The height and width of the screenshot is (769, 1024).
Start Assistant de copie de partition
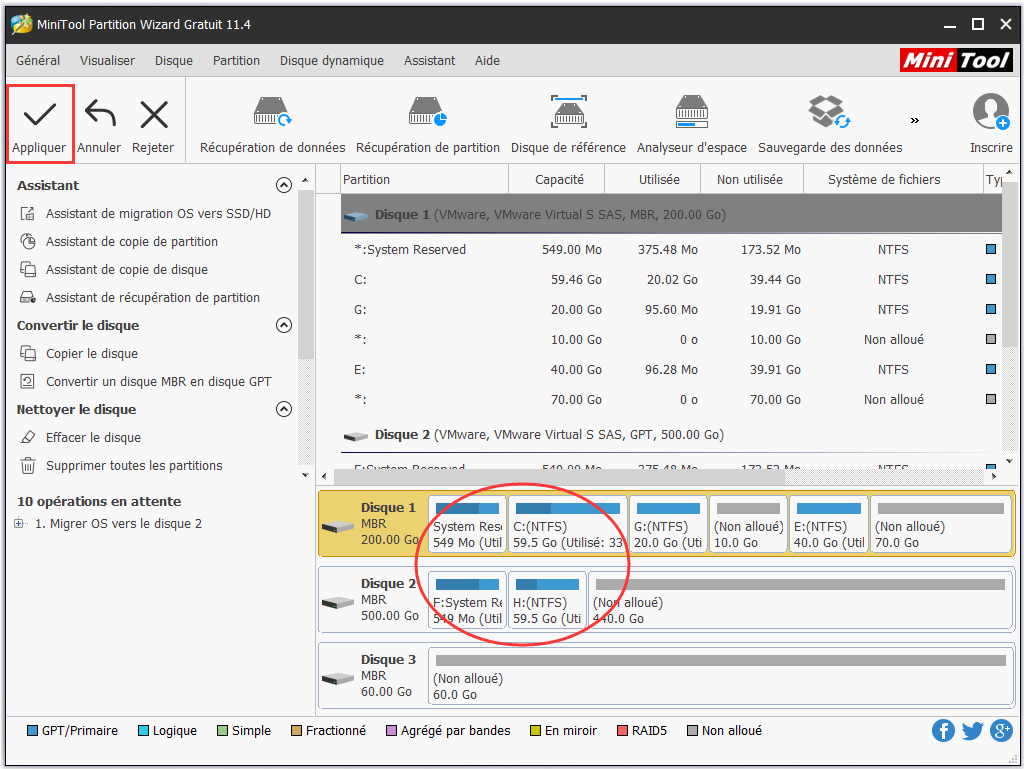click(131, 242)
